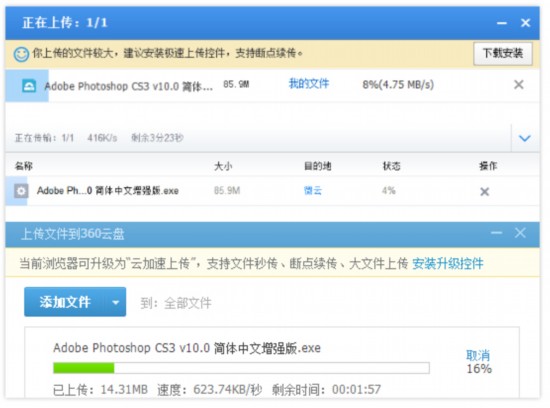Screen dimensions: 550x408
Task: Open the 微云 destination link
Action: pos(313,190)
